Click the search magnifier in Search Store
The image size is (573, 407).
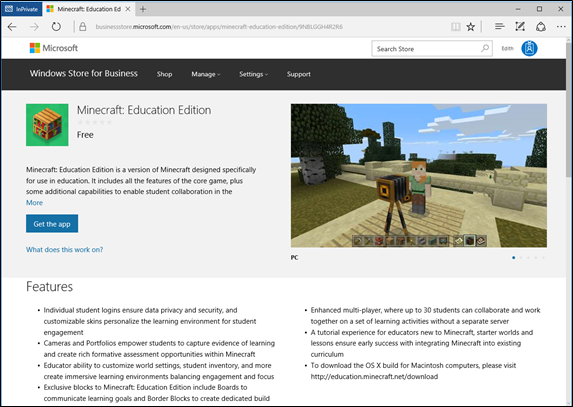tap(485, 49)
